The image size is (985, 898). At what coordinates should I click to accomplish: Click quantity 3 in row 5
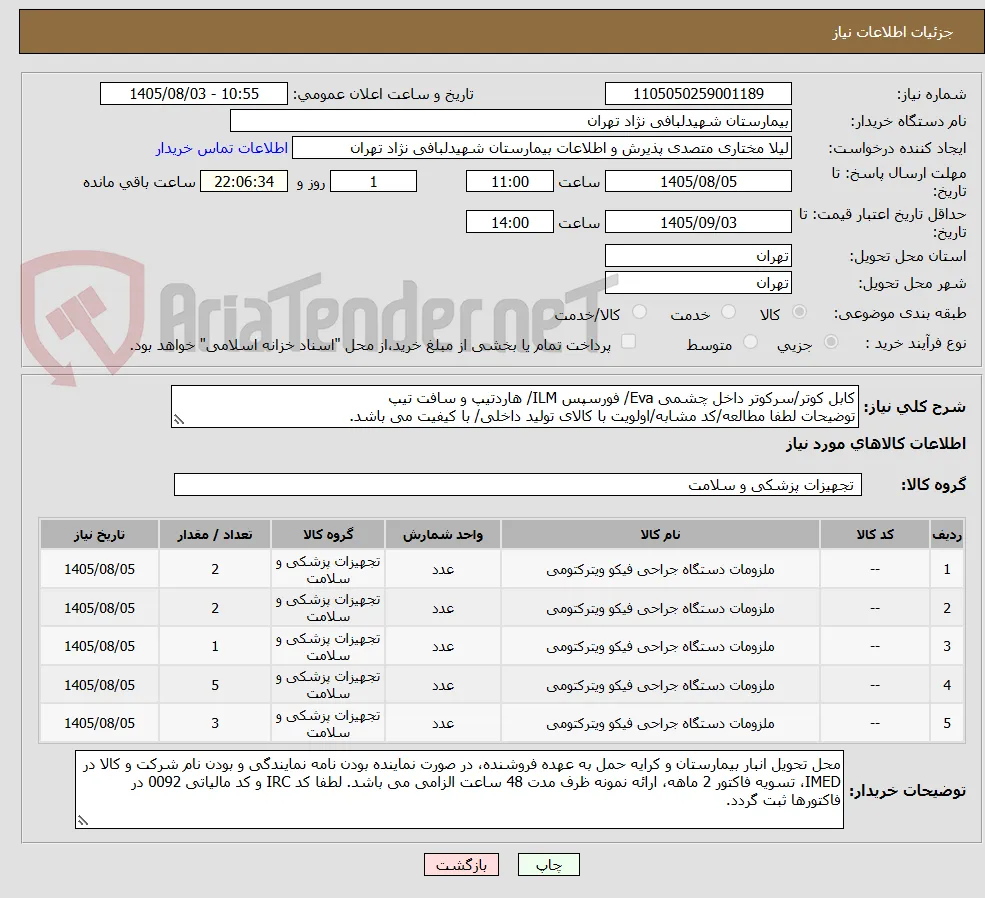tap(215, 723)
